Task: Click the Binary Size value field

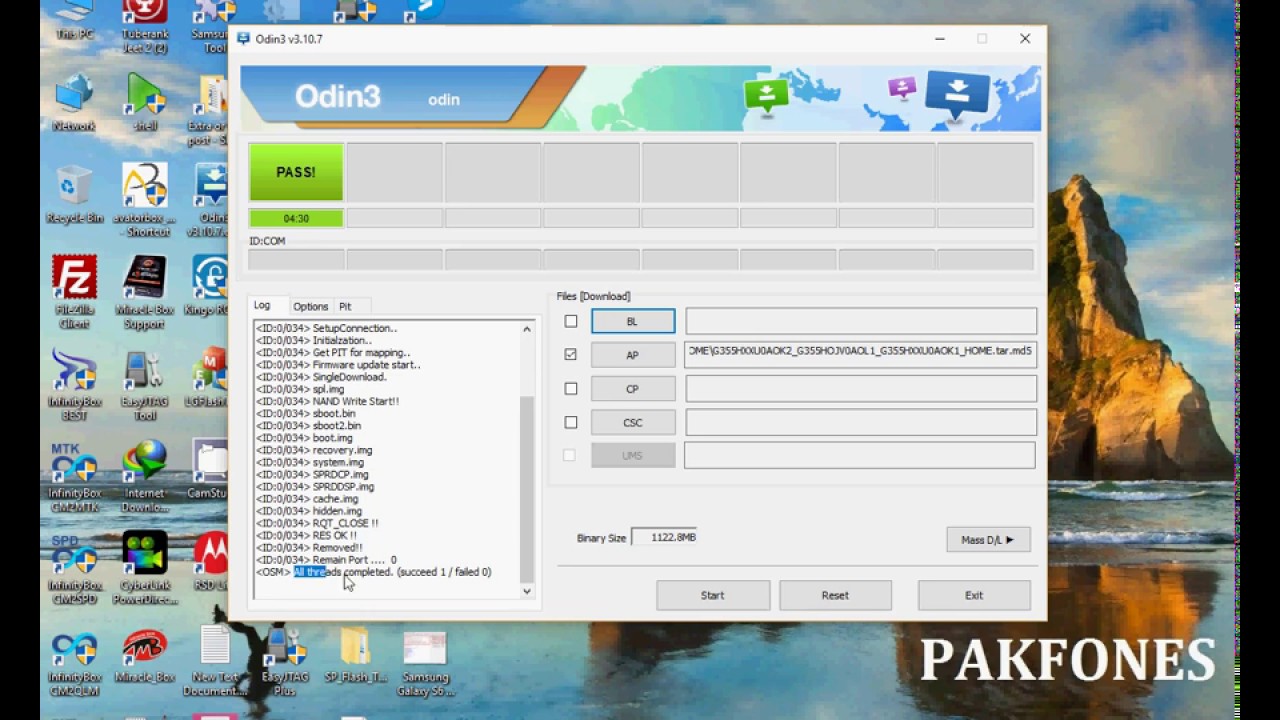Action: [664, 537]
